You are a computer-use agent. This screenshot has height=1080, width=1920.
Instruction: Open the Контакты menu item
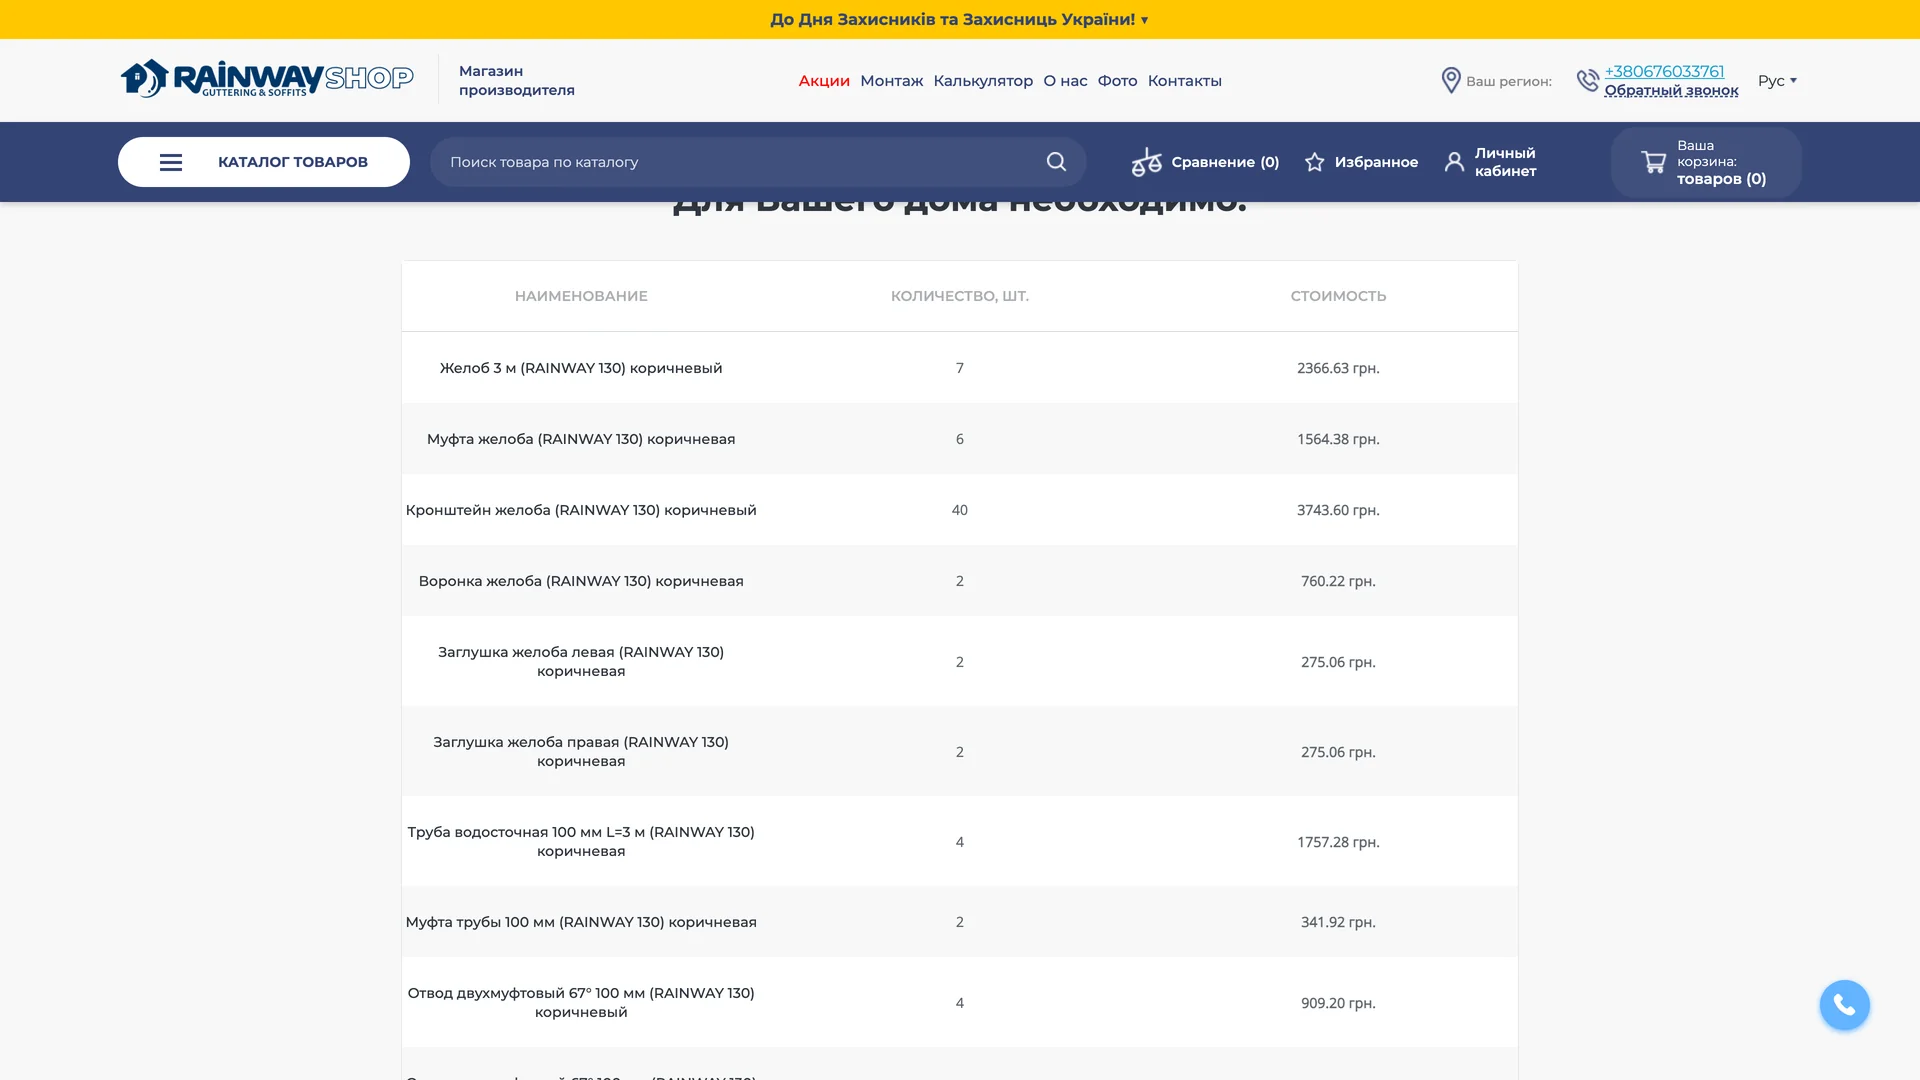point(1184,81)
